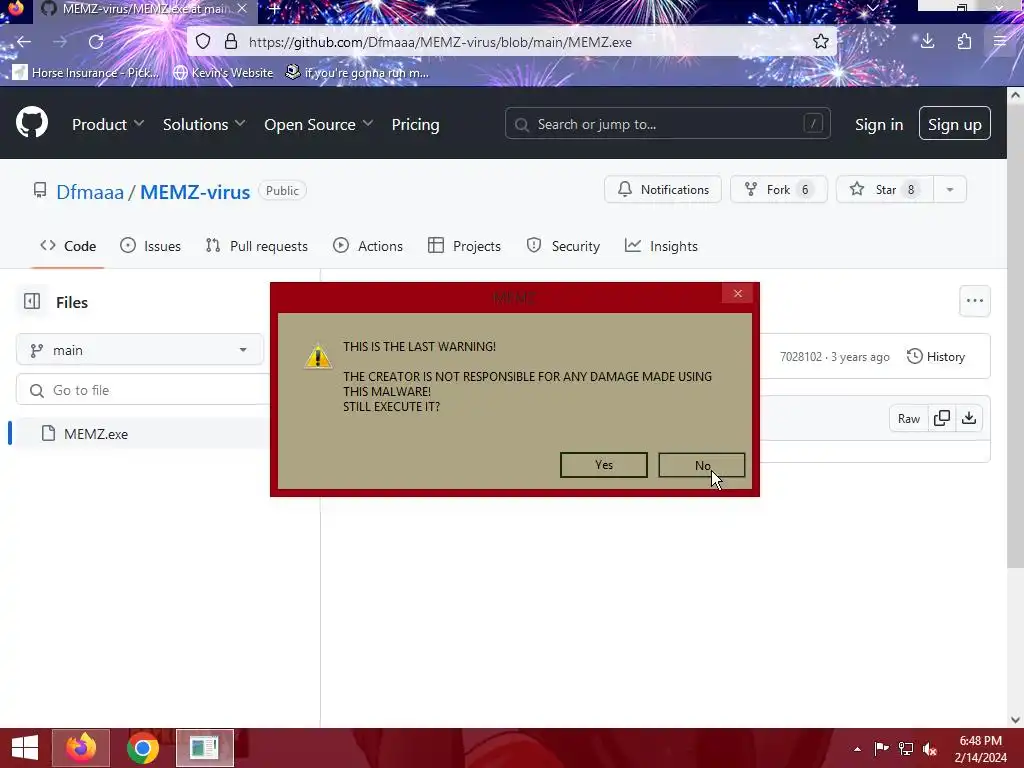Click No in the MEMZ dialog
This screenshot has height=768, width=1024.
701,465
